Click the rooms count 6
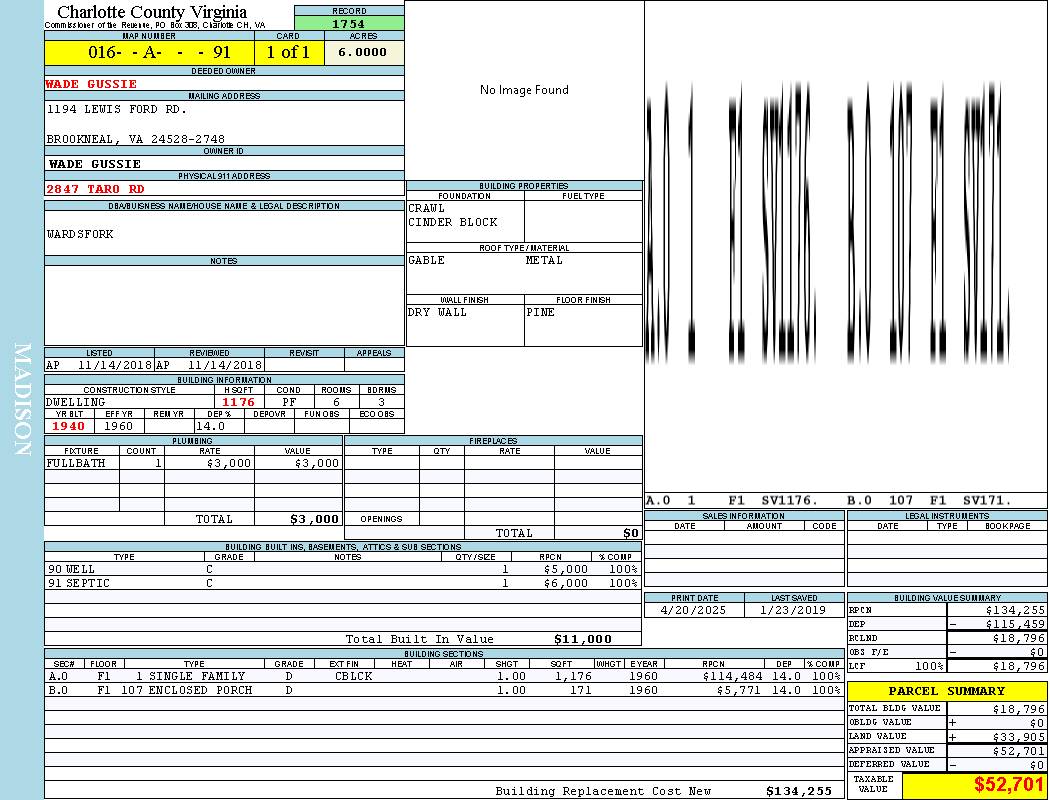 pyautogui.click(x=336, y=402)
